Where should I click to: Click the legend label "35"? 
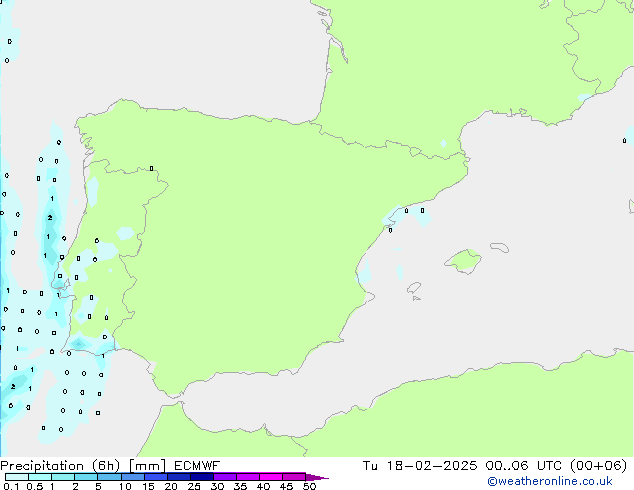click(x=240, y=486)
